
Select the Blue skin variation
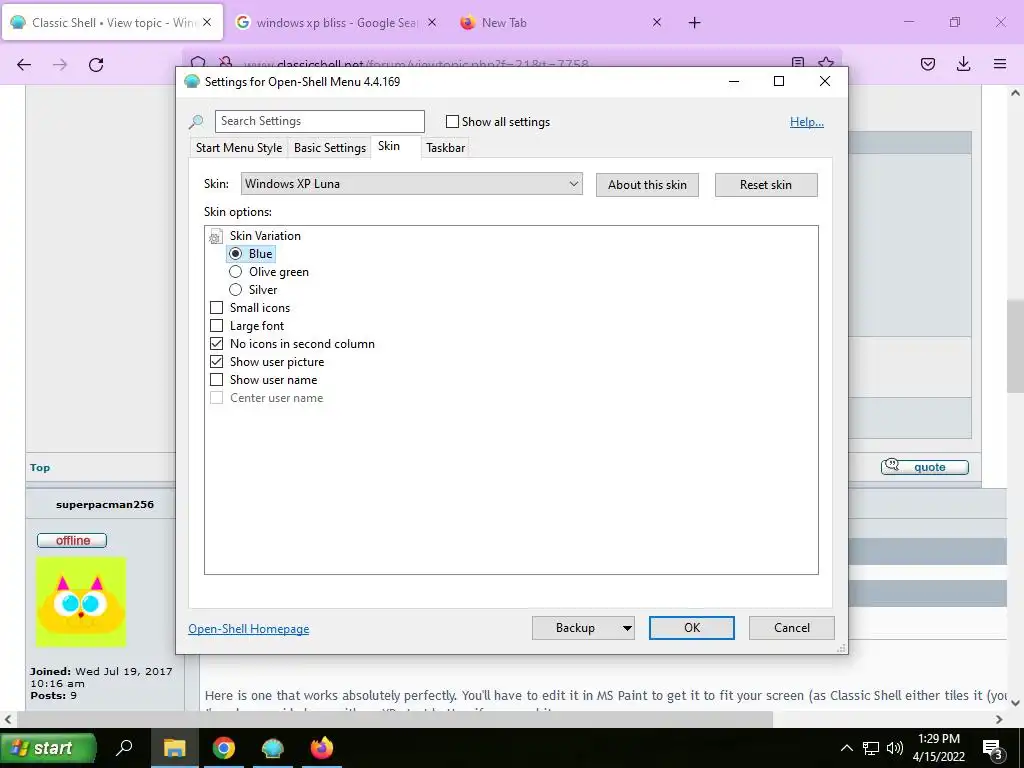tap(236, 253)
